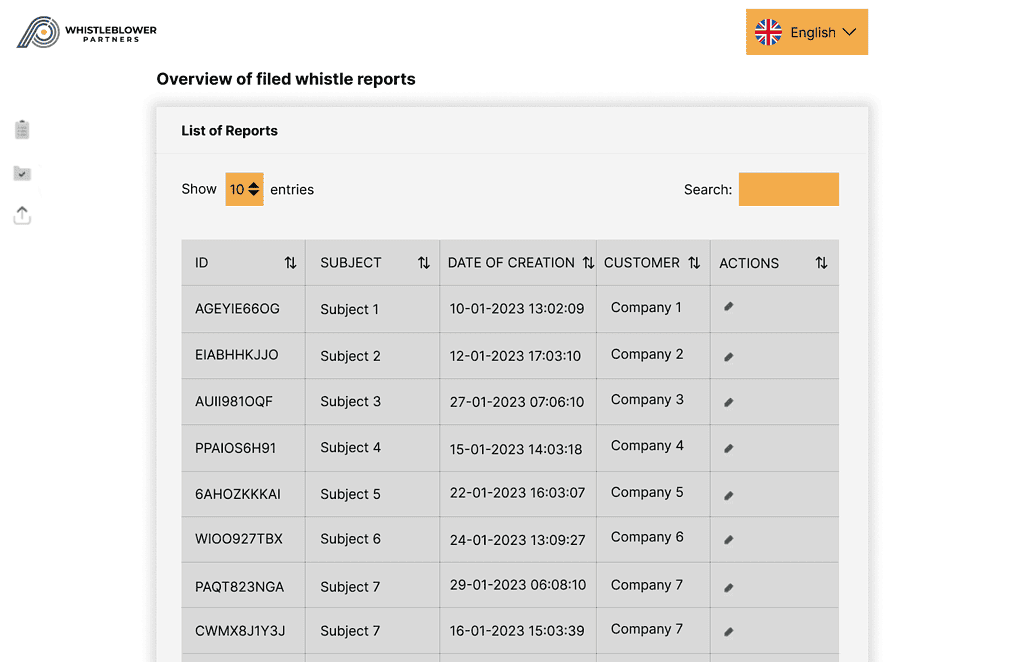The width and height of the screenshot is (1024, 662).
Task: Select report ID AUII981OQF
Action: point(234,402)
